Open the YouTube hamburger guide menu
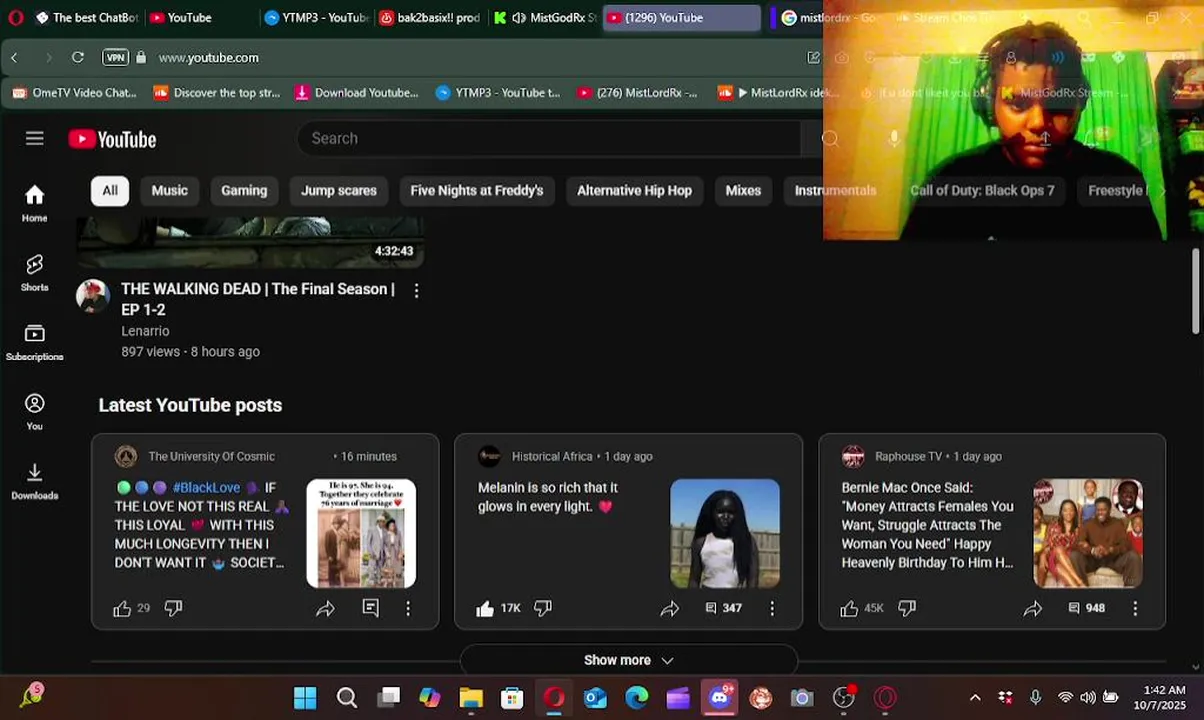This screenshot has height=720, width=1204. point(35,138)
